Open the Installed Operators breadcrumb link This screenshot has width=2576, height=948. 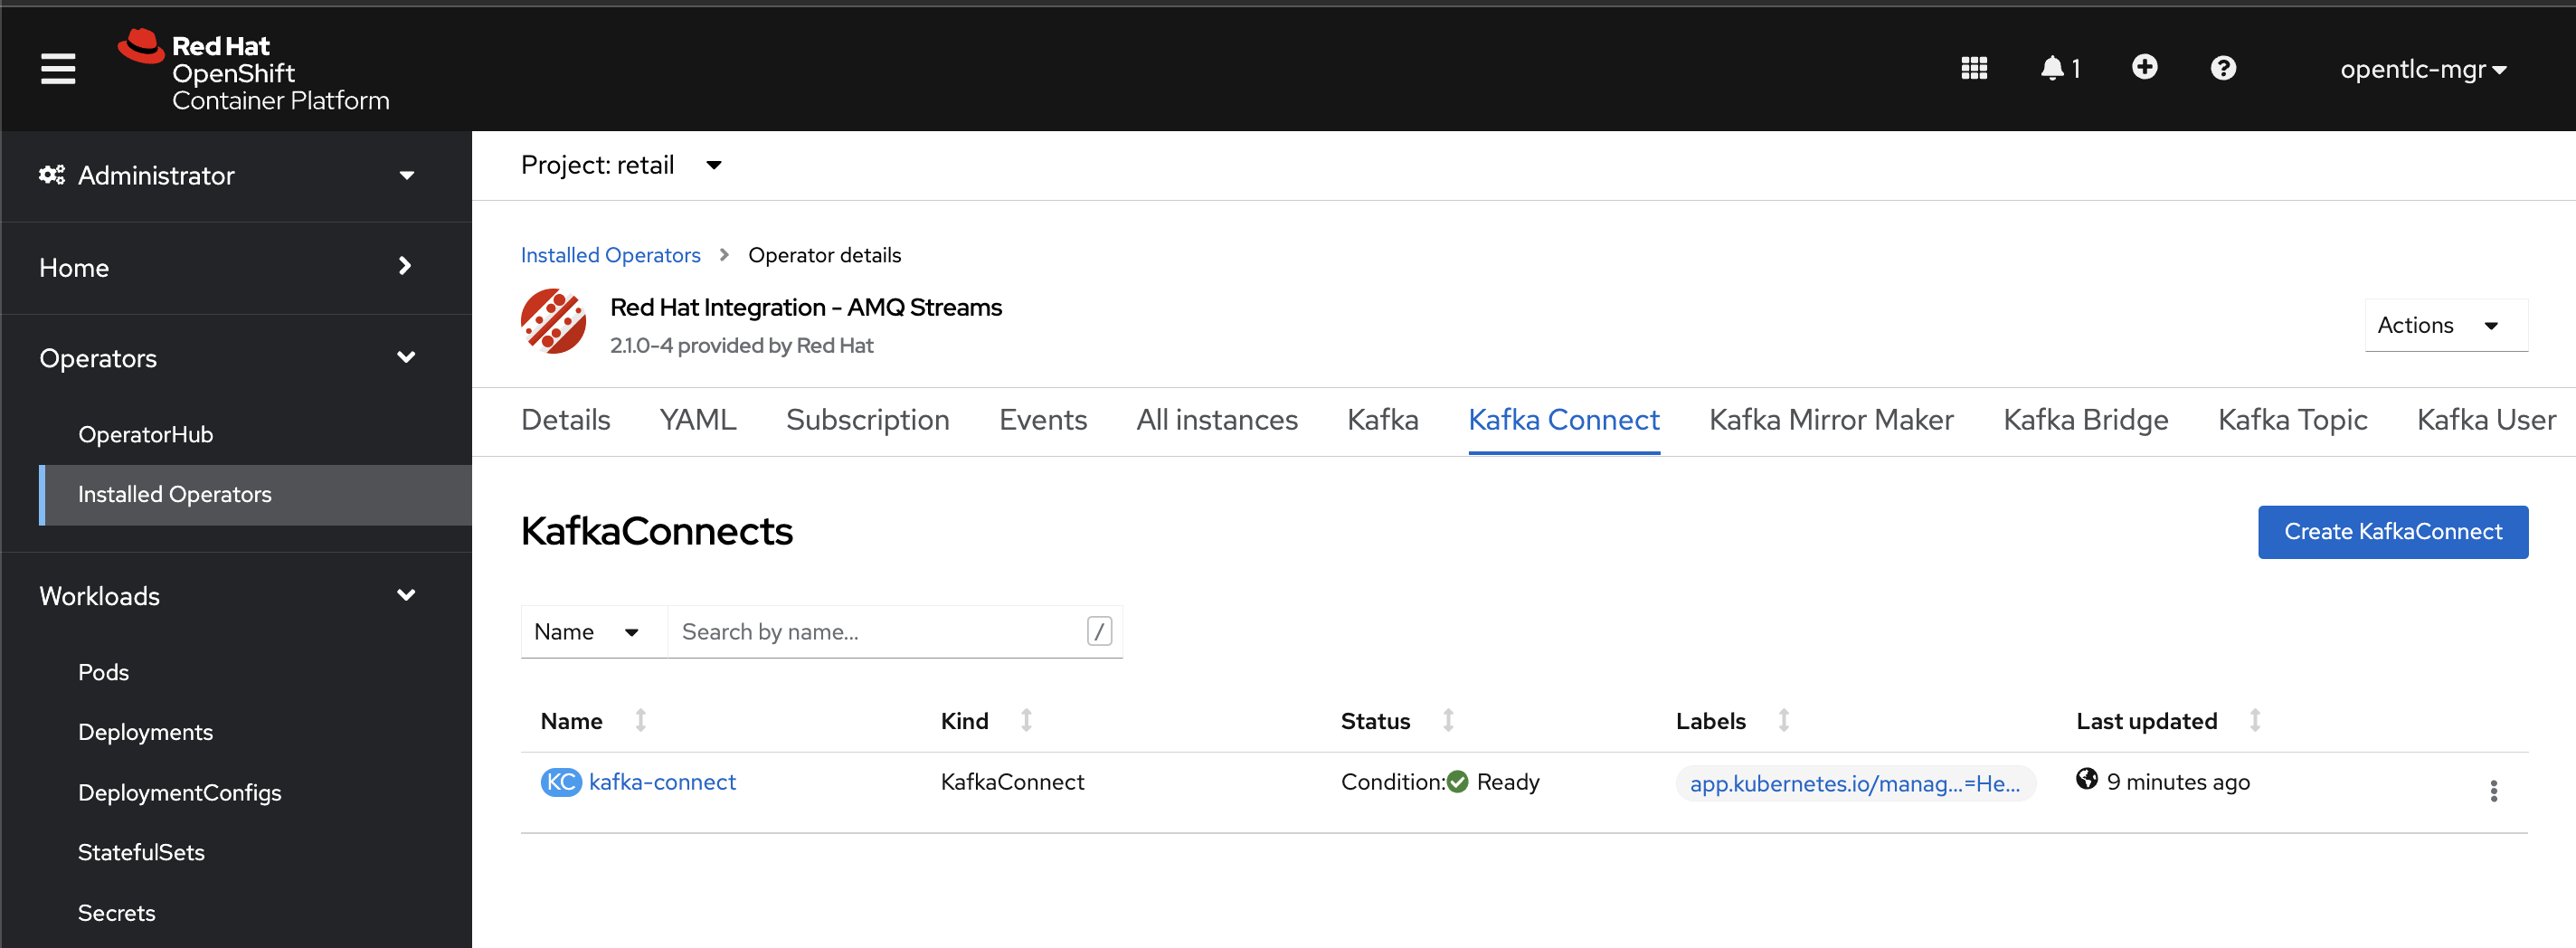click(610, 255)
